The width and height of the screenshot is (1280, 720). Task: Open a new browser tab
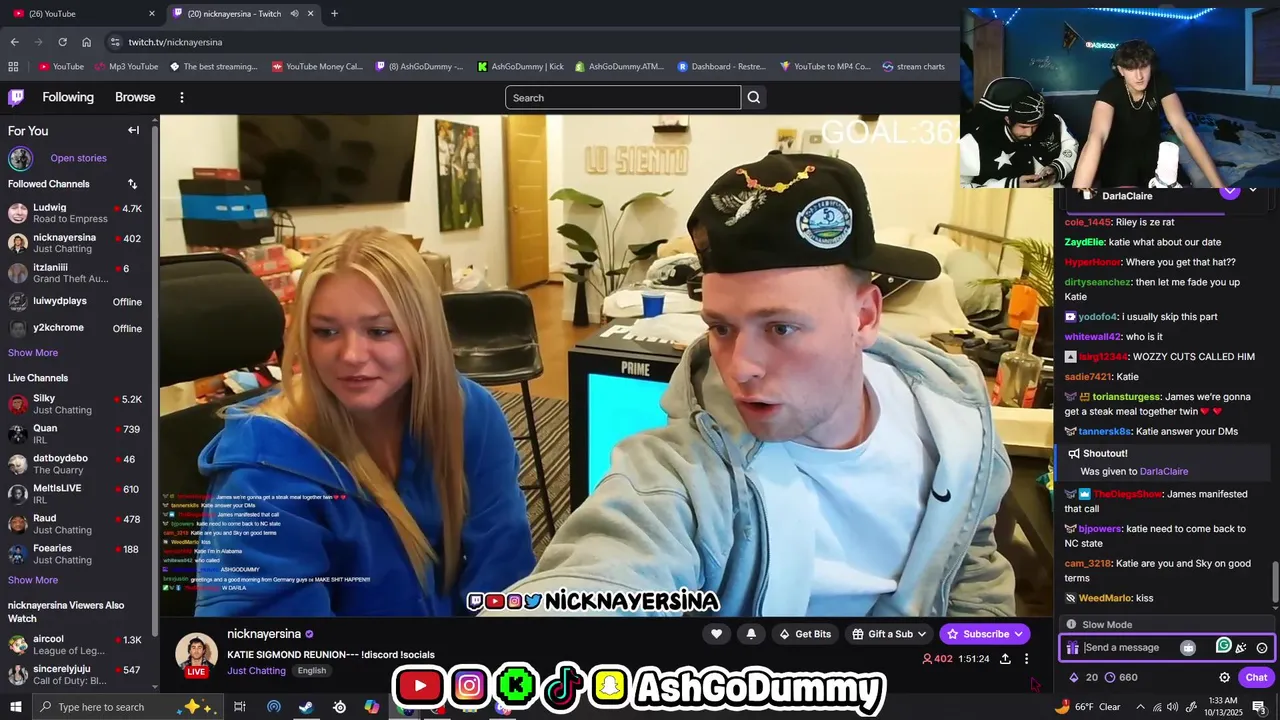[334, 13]
